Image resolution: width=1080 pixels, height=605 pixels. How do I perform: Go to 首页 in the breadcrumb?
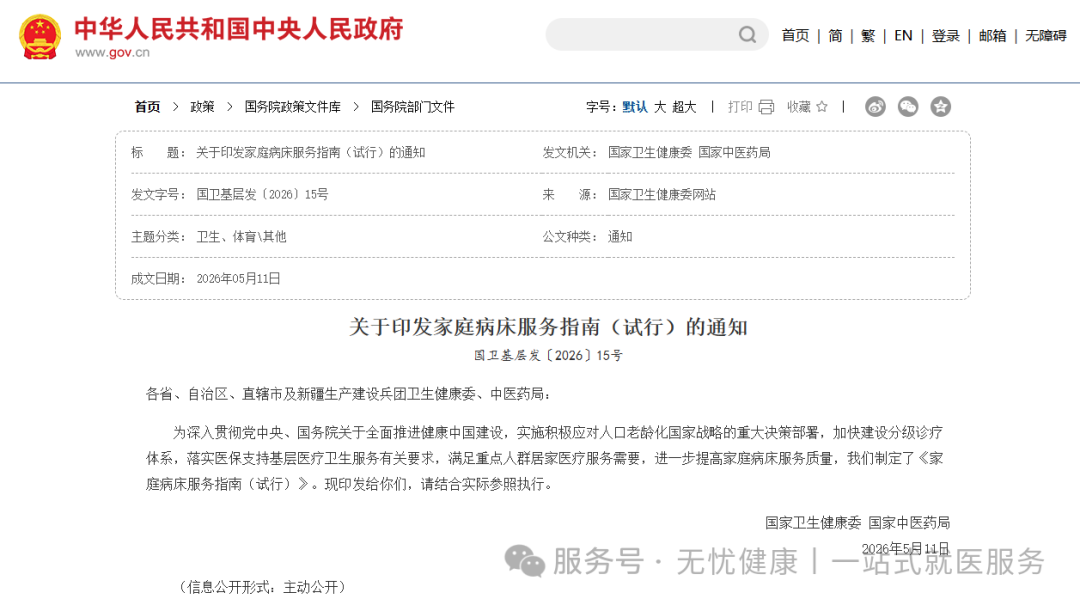click(147, 107)
